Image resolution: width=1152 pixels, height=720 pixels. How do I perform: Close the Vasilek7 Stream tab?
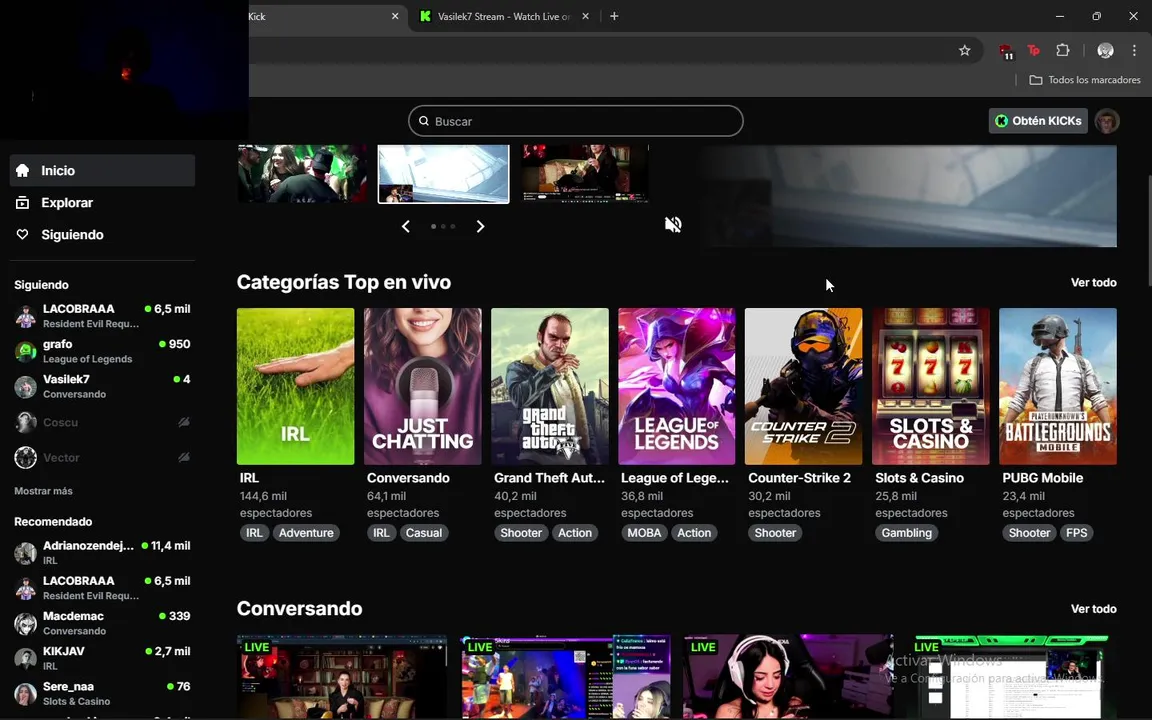pos(586,16)
